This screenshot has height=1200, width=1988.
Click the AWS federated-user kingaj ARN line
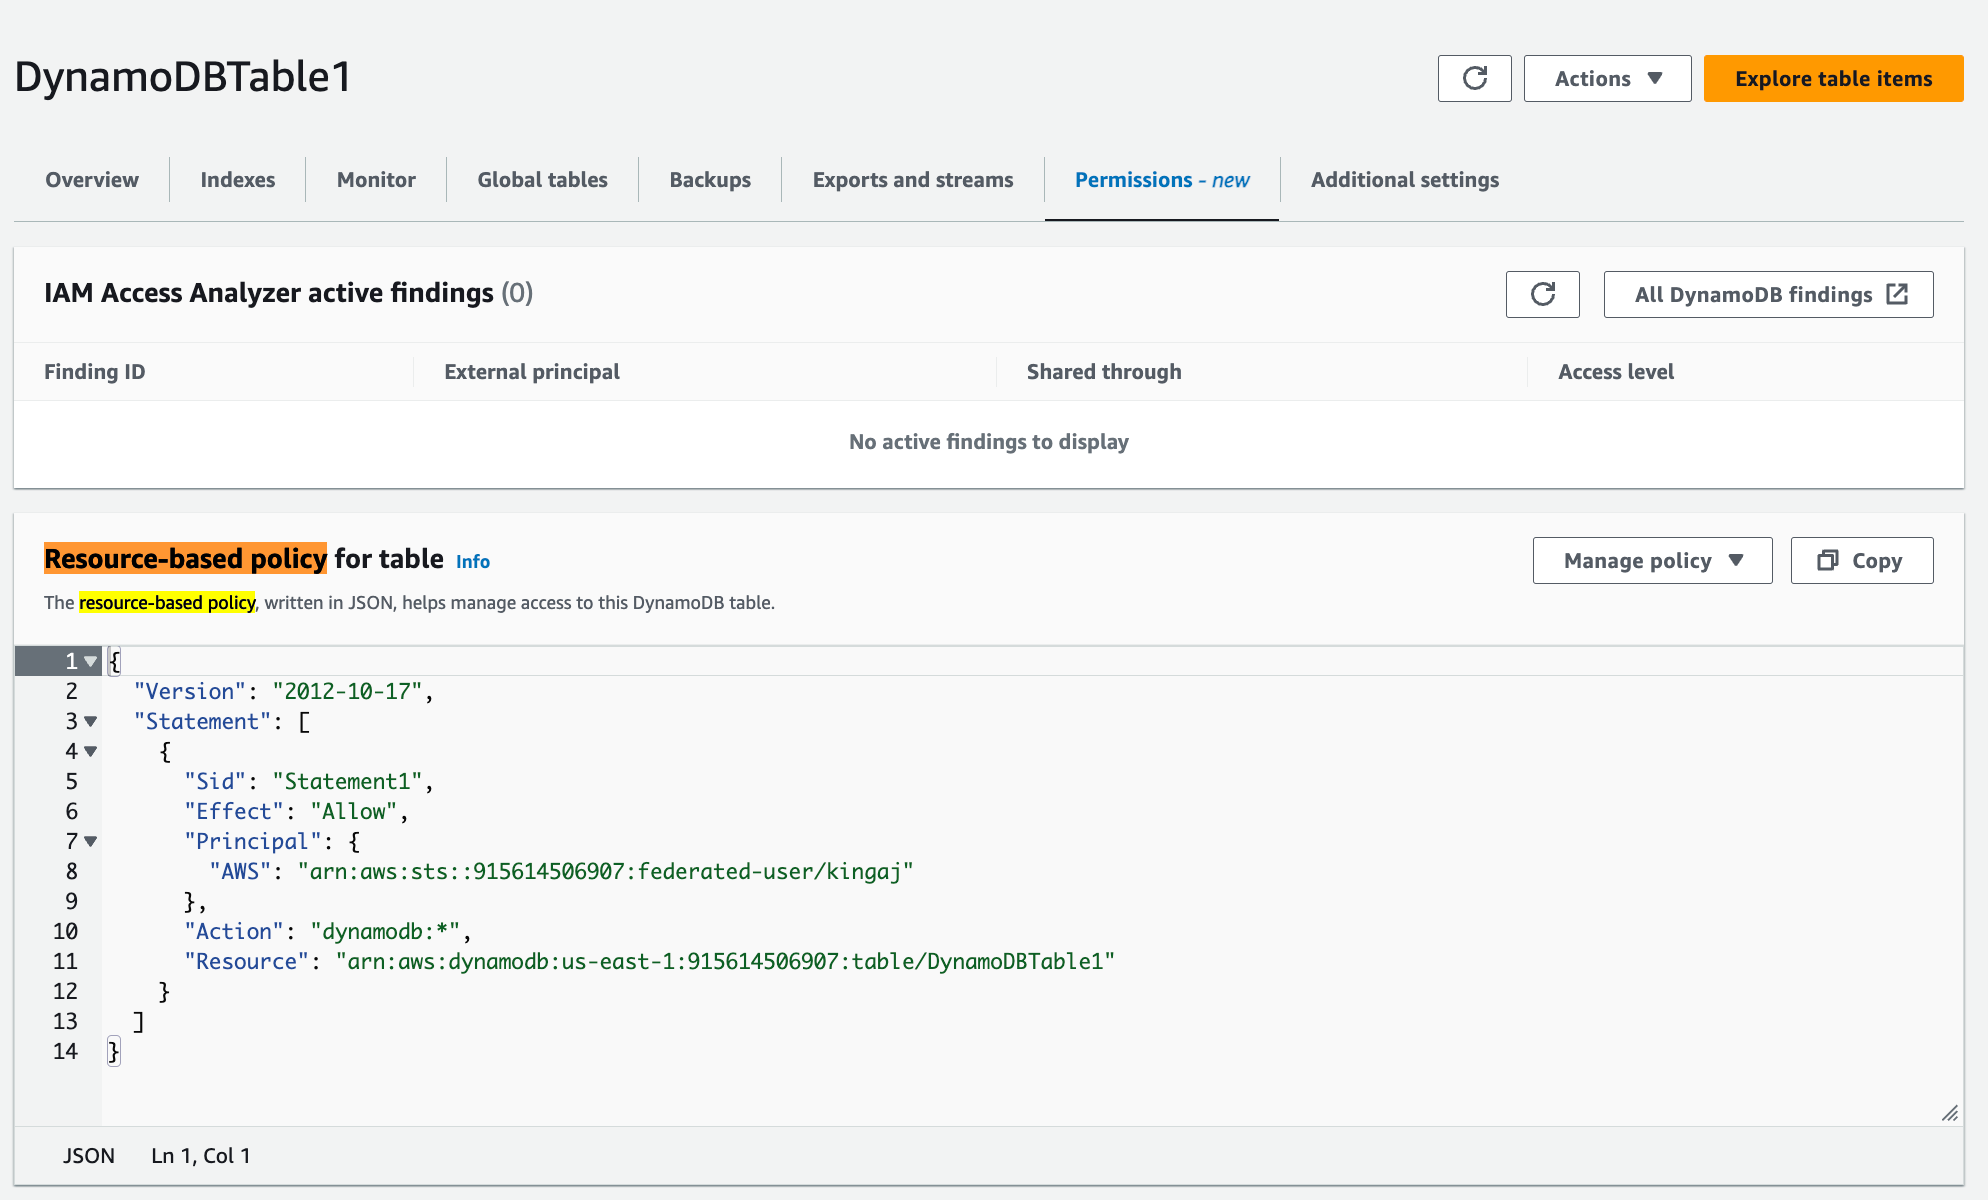tap(561, 871)
